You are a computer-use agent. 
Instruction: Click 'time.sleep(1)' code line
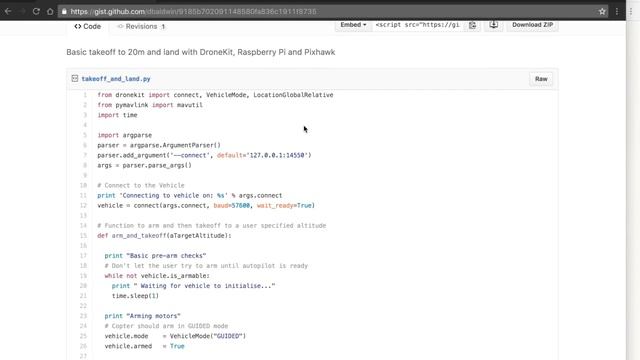[135, 296]
